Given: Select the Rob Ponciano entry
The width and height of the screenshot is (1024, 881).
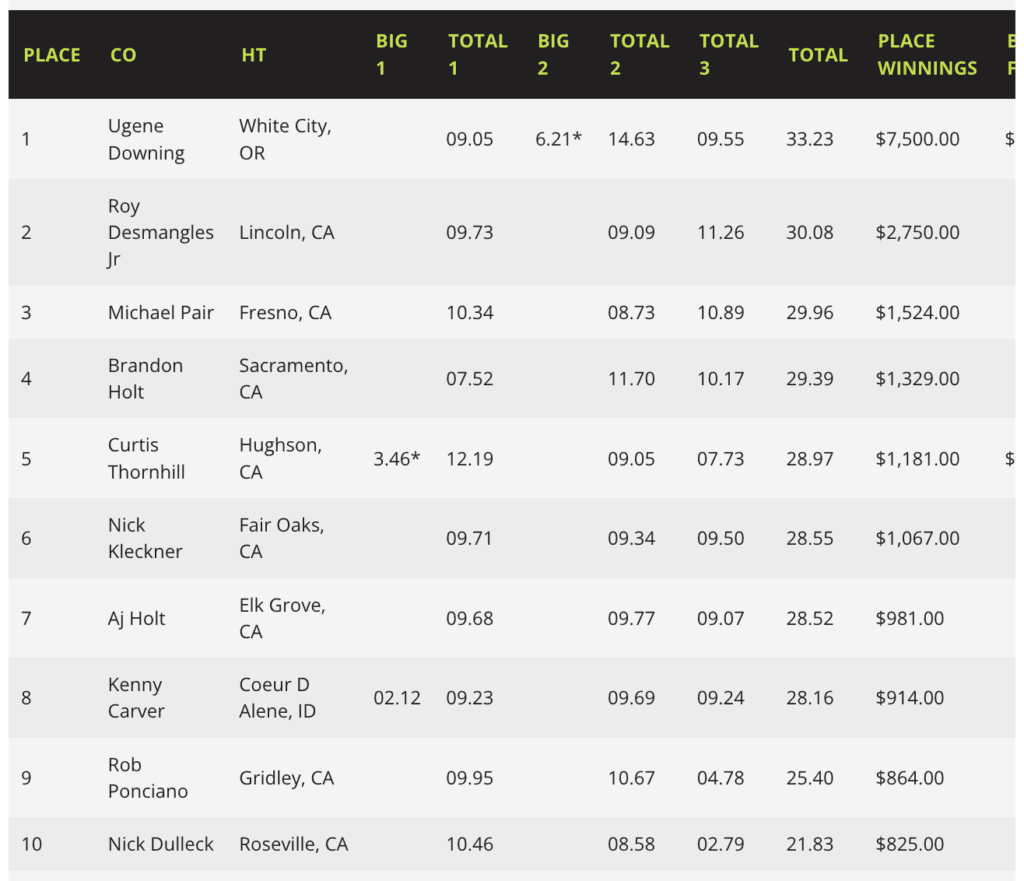Looking at the screenshot, I should (x=147, y=777).
